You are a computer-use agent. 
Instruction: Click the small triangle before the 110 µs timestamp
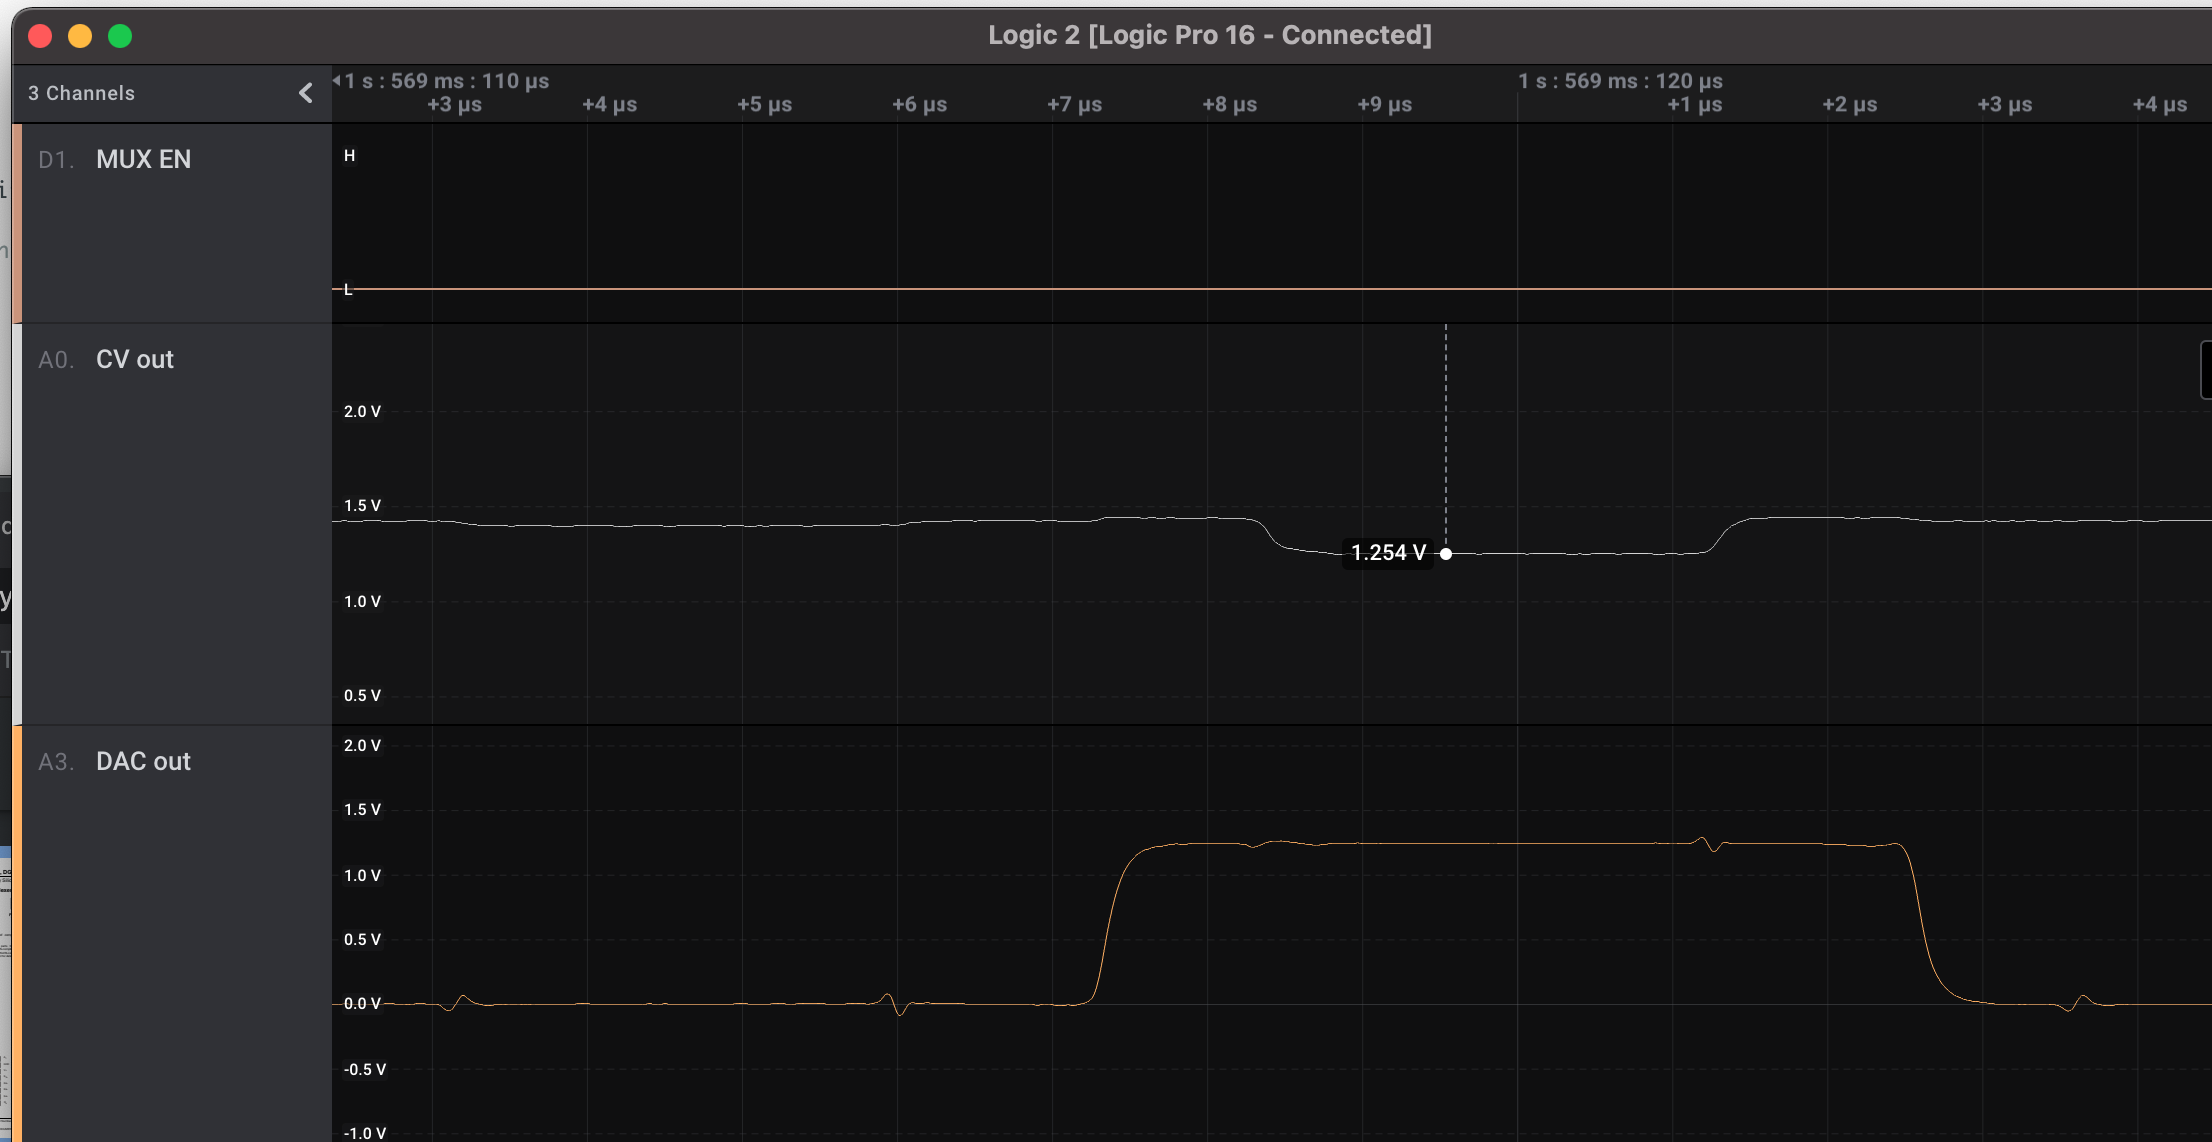pos(337,80)
